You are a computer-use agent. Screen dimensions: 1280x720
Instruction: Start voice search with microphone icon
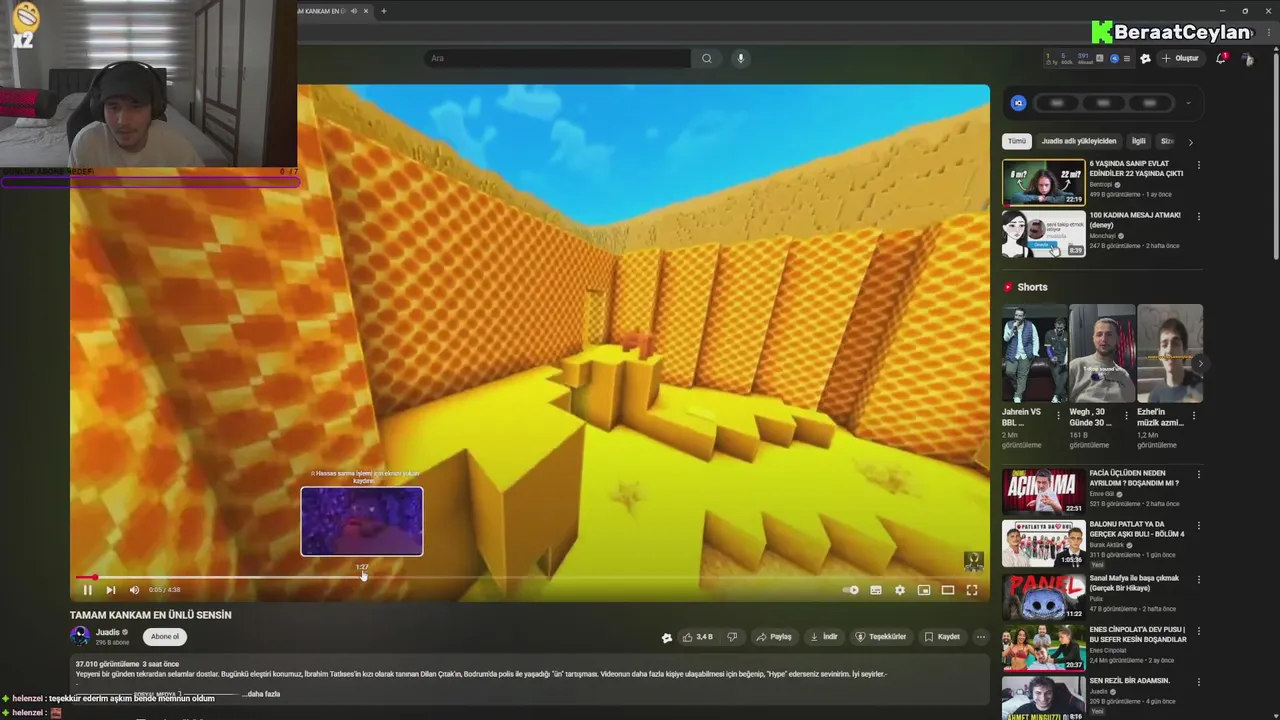click(x=741, y=58)
